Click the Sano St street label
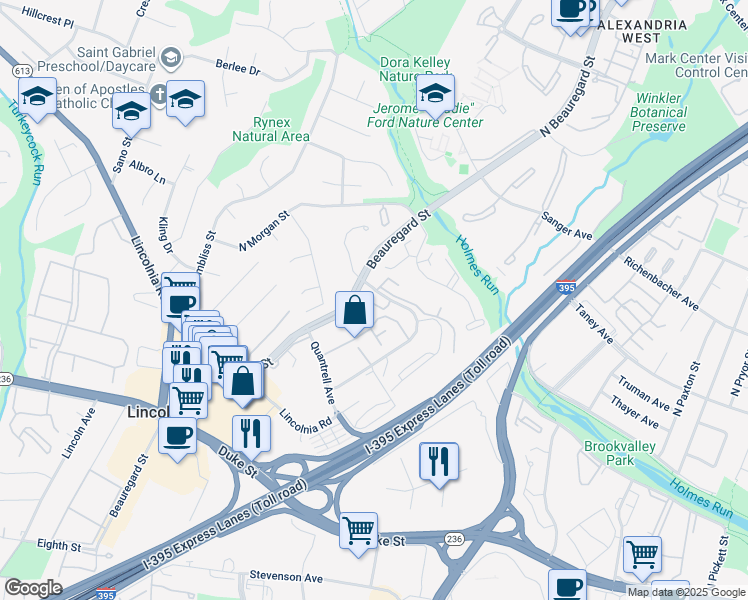Image resolution: width=748 pixels, height=600 pixels. (x=121, y=155)
